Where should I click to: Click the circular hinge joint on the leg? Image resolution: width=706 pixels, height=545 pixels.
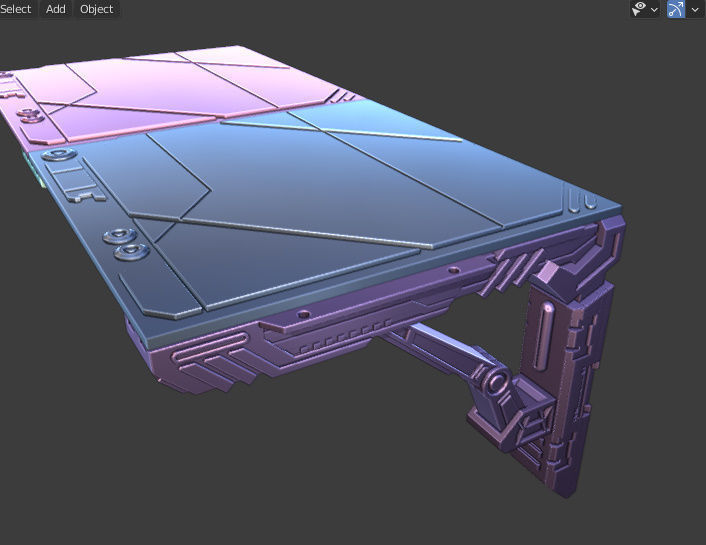click(x=496, y=383)
